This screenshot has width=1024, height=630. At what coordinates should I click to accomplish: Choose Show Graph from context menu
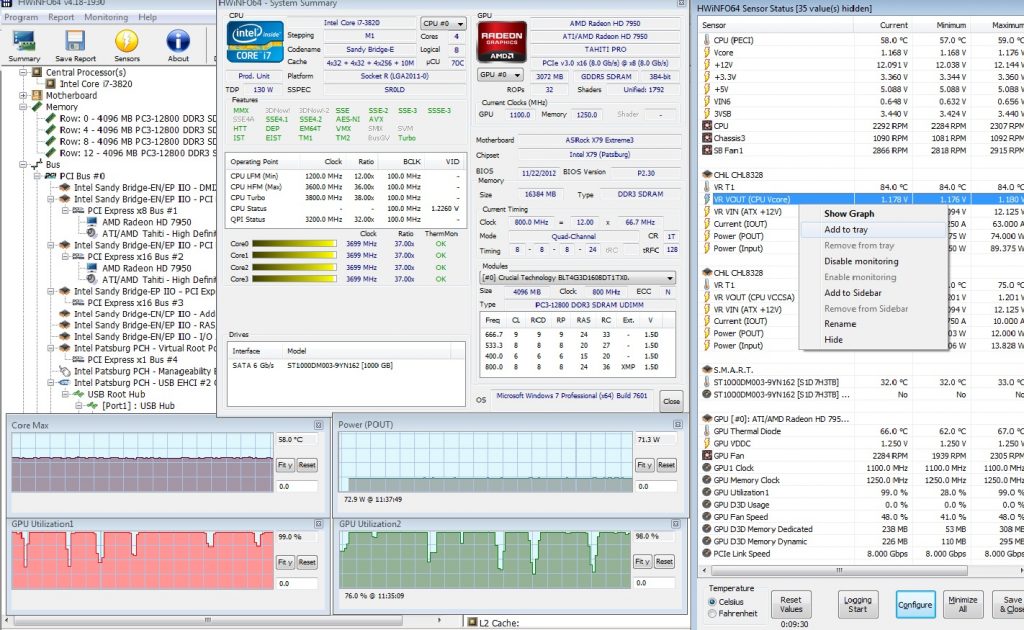874,213
